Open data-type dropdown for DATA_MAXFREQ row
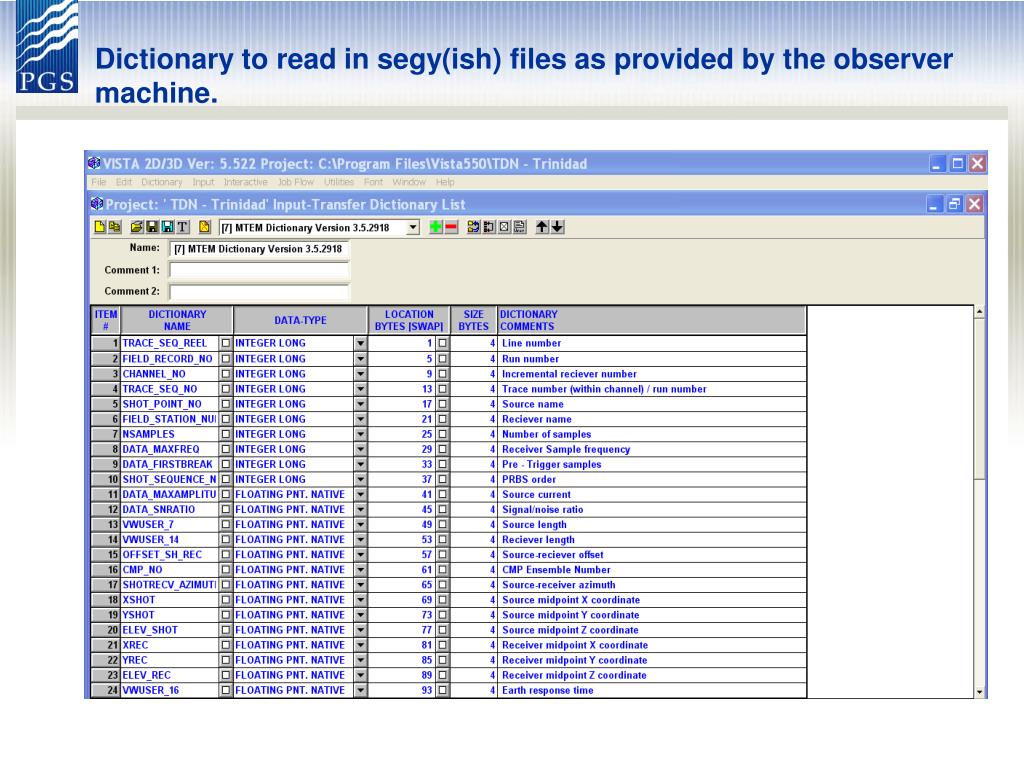 click(x=360, y=449)
